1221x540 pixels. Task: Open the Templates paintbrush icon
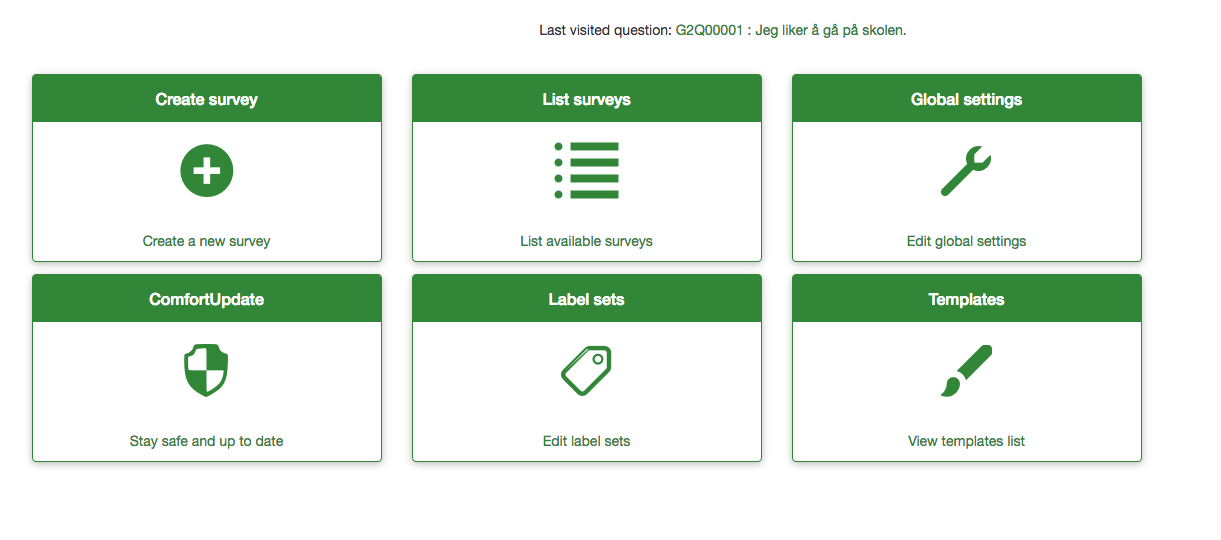click(966, 370)
